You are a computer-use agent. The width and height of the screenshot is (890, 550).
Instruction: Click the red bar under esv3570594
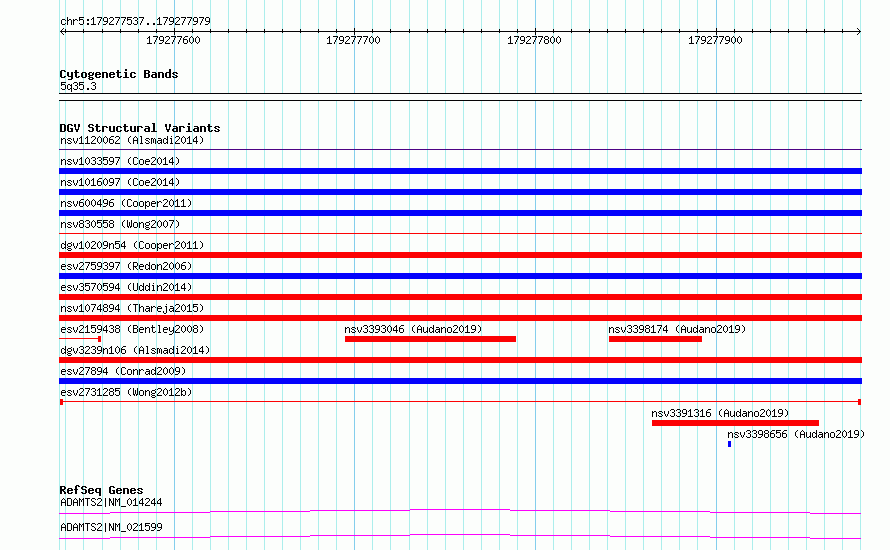click(x=460, y=297)
